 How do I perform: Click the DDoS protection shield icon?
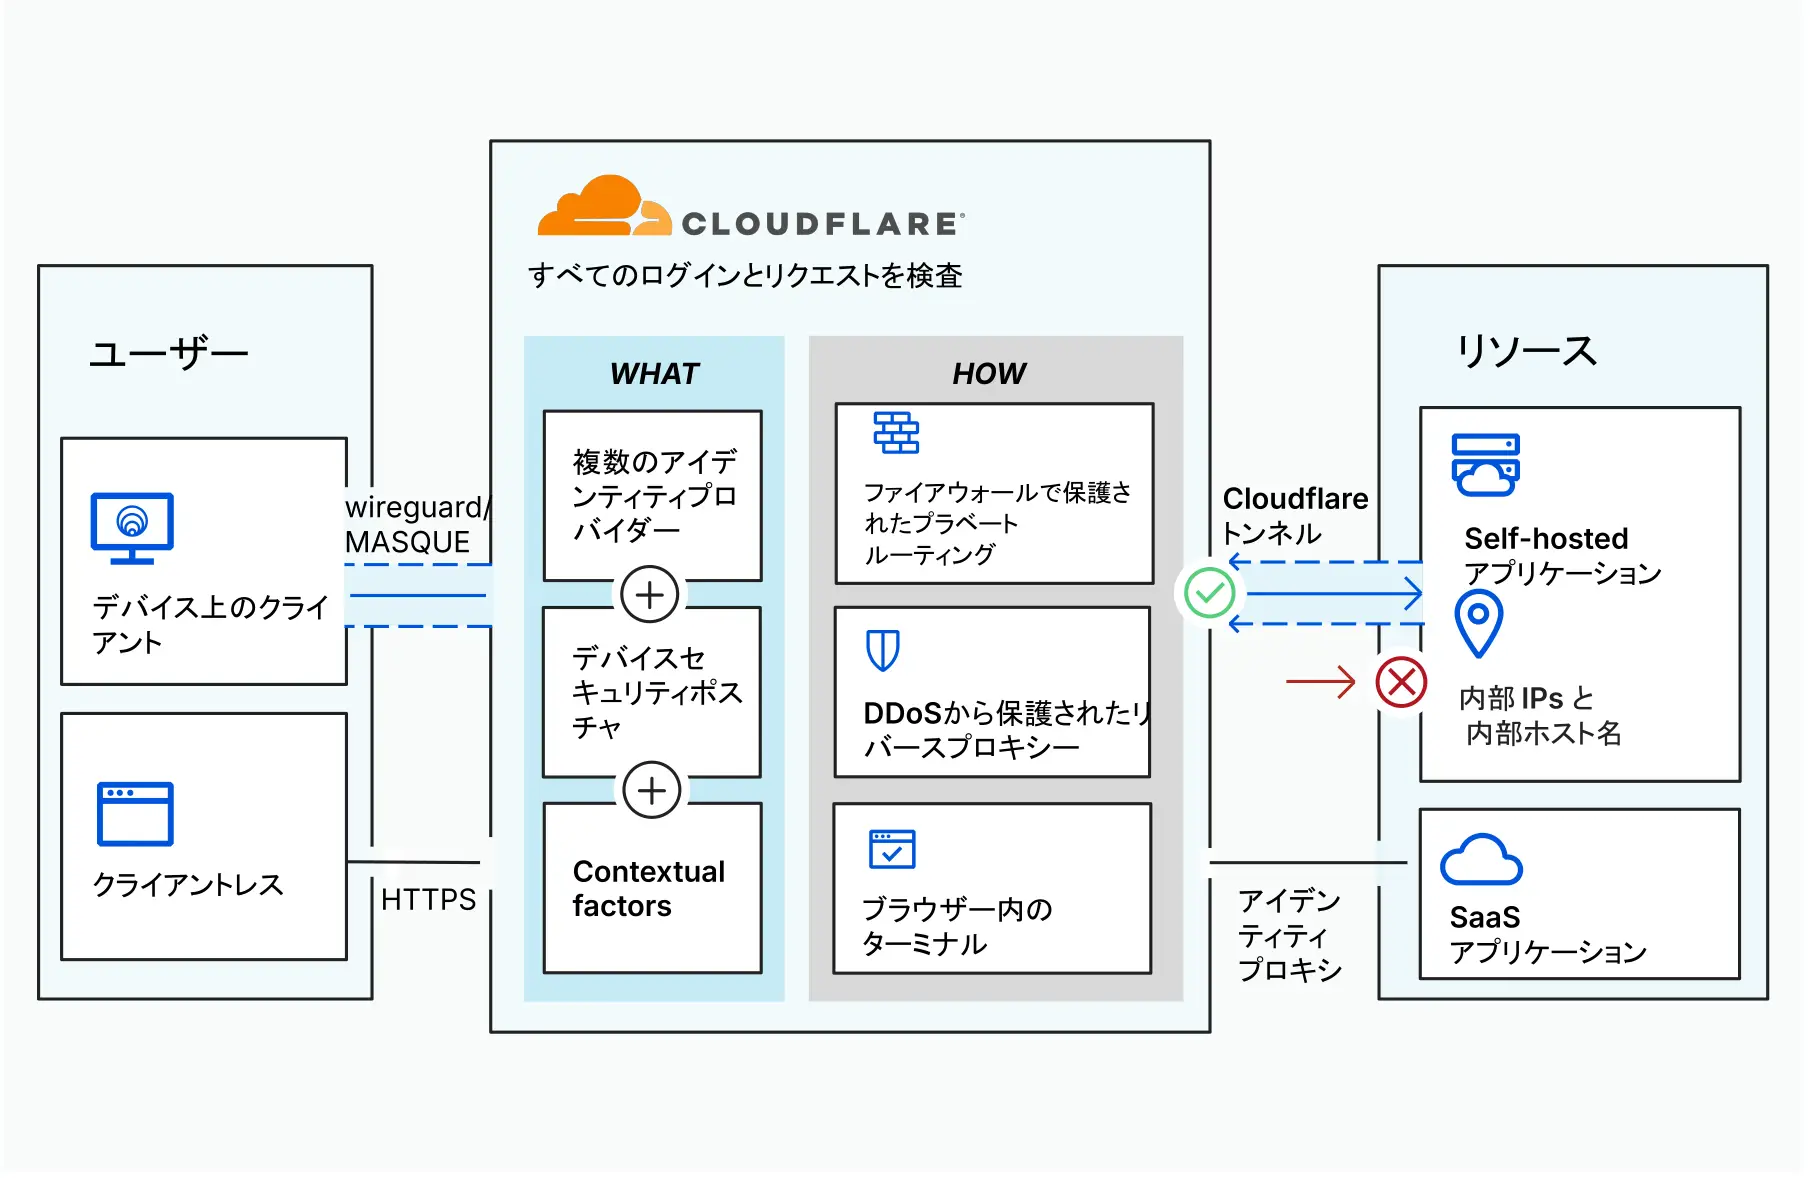point(882,650)
